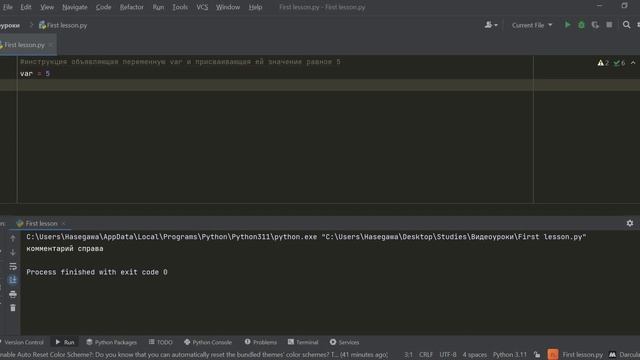Open the Tools menu
This screenshot has width=640, height=360.
pyautogui.click(x=180, y=7)
